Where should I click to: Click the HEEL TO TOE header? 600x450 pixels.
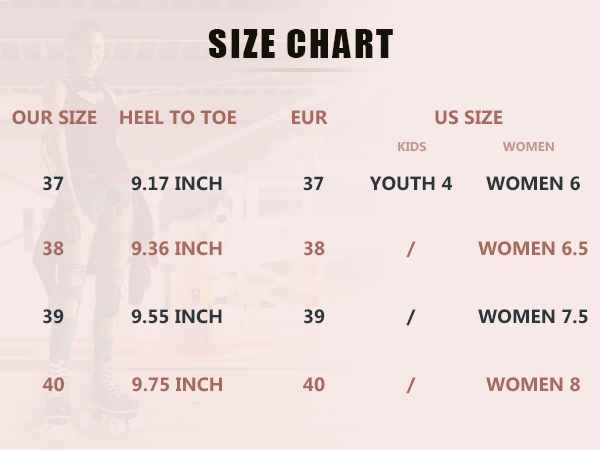pyautogui.click(x=178, y=117)
